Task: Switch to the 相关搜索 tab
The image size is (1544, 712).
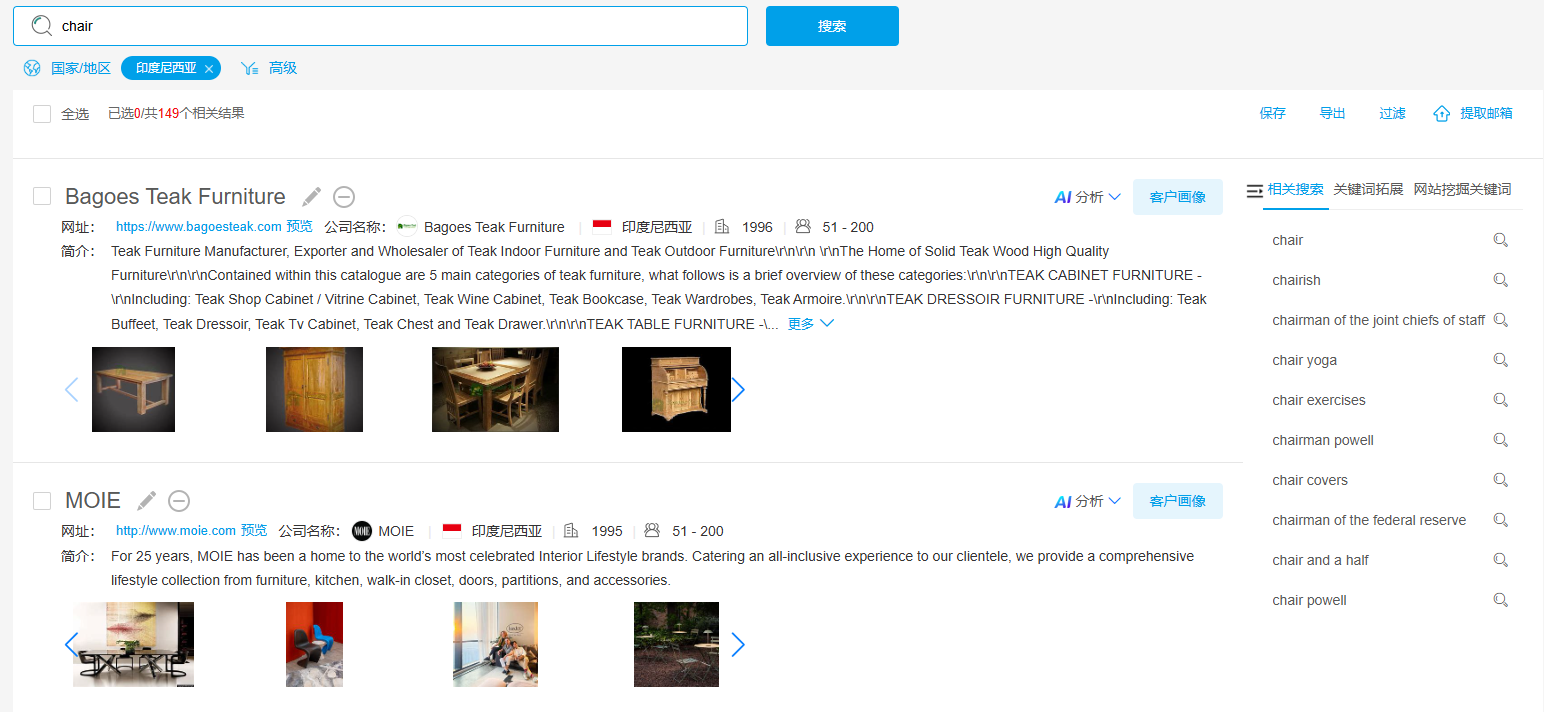Action: (x=1296, y=189)
